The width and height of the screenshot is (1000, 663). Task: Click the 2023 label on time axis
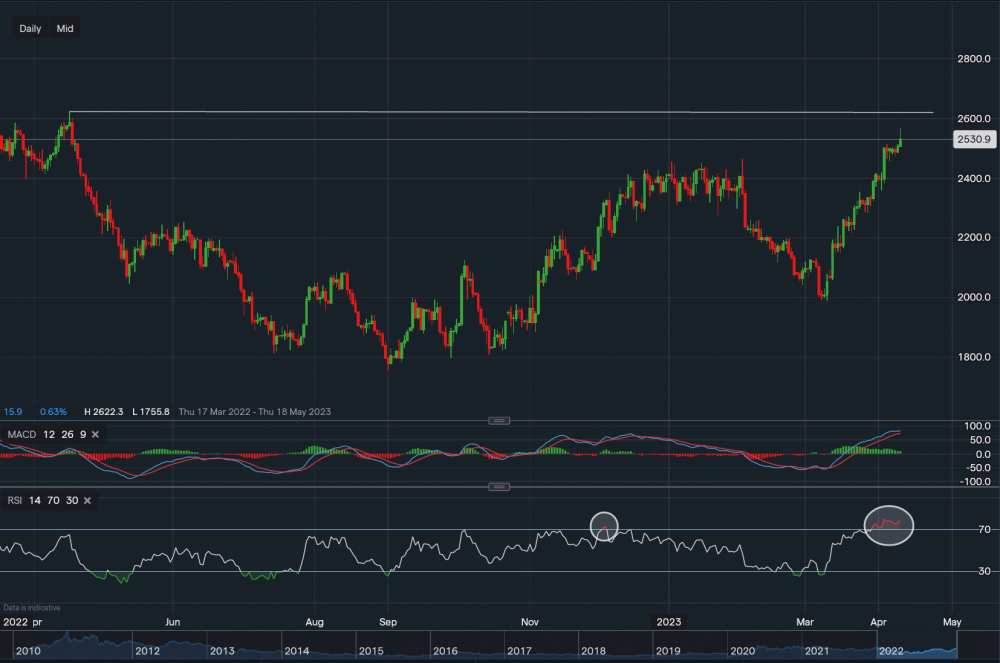669,621
